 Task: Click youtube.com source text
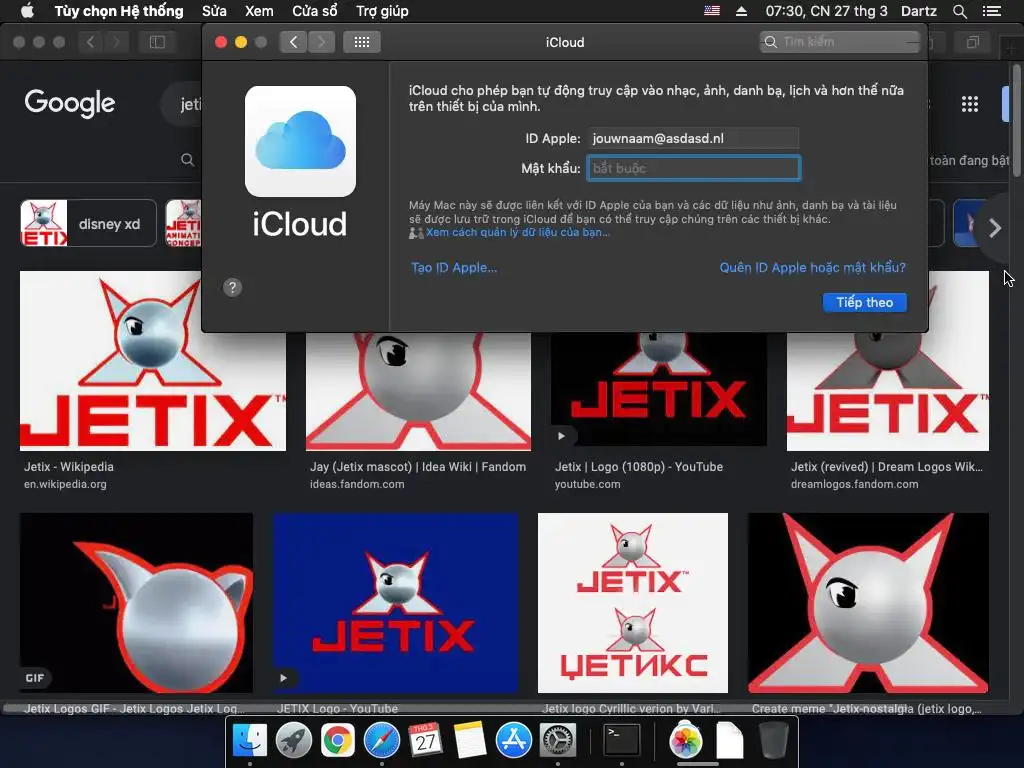tap(588, 484)
